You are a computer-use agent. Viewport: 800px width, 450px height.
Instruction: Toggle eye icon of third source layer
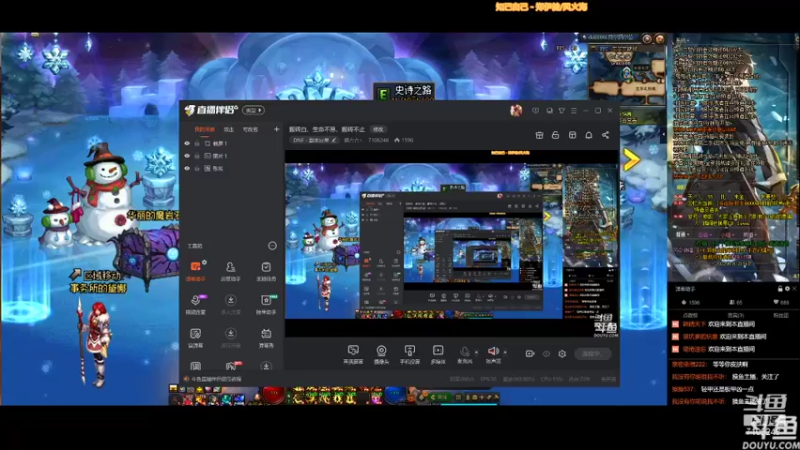pos(187,168)
